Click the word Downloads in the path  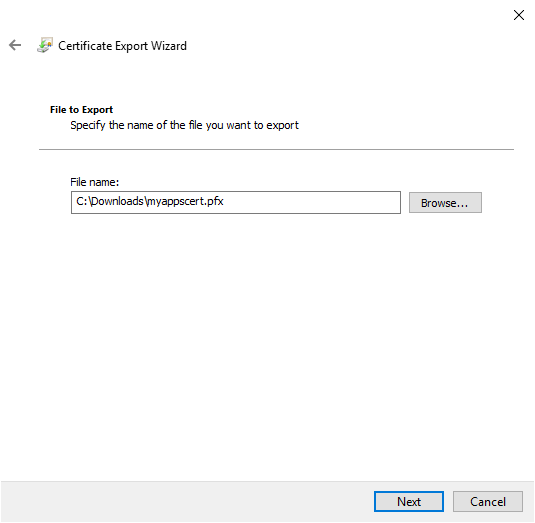pyautogui.click(x=118, y=201)
